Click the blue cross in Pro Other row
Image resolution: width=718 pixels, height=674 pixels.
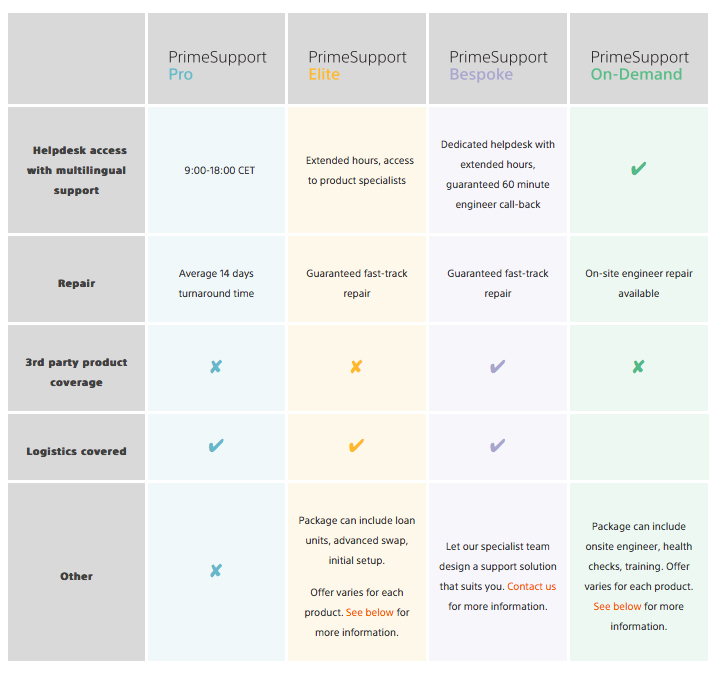tap(216, 571)
